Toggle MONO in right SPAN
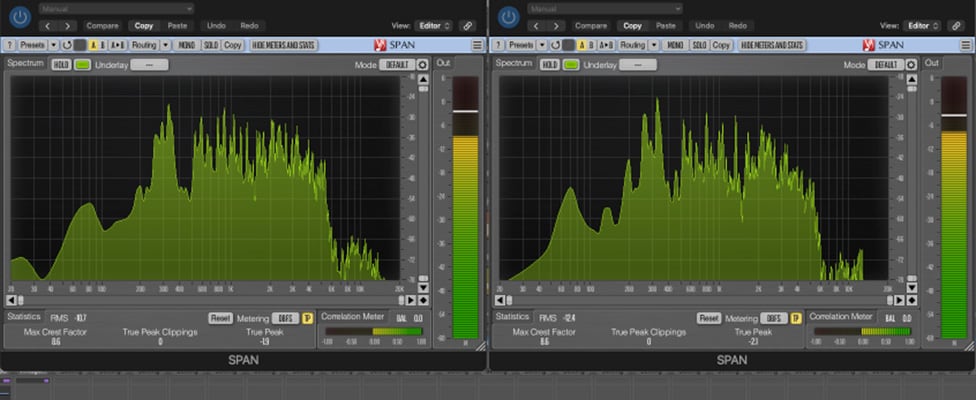This screenshot has height=400, width=976. [675, 45]
